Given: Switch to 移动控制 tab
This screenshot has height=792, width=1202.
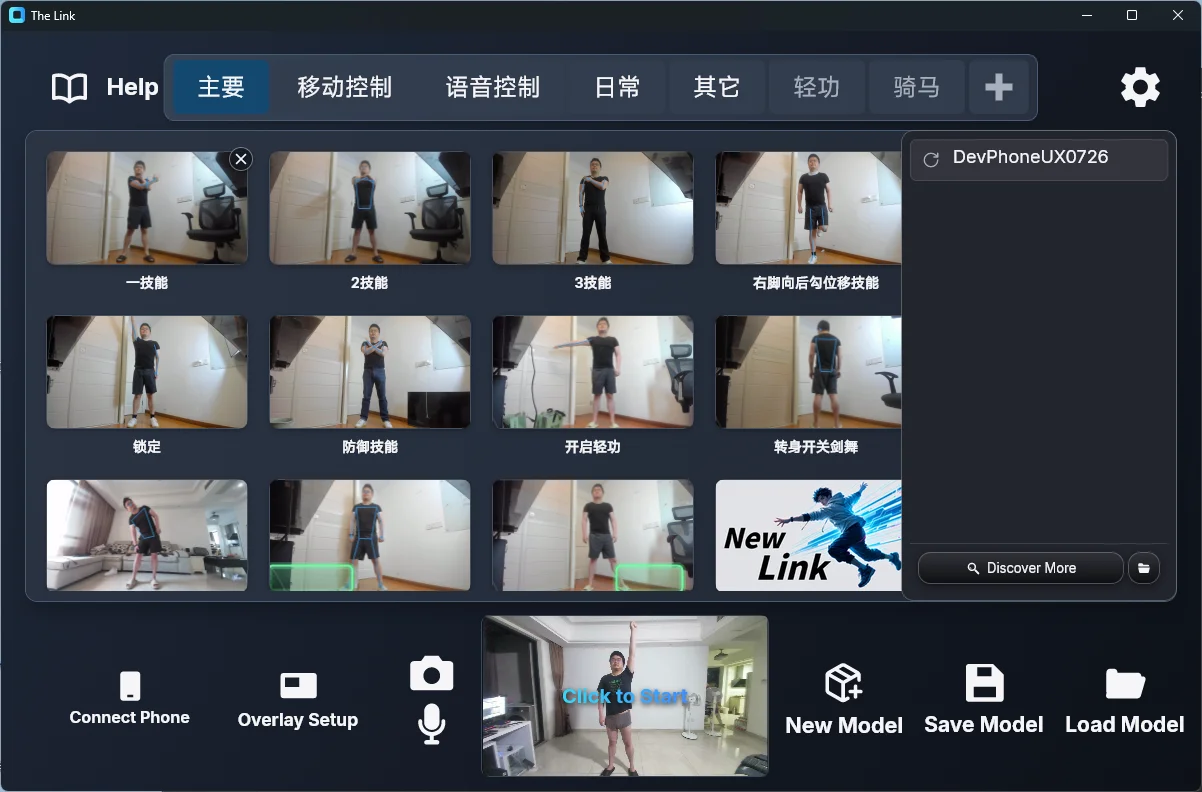Looking at the screenshot, I should (344, 87).
